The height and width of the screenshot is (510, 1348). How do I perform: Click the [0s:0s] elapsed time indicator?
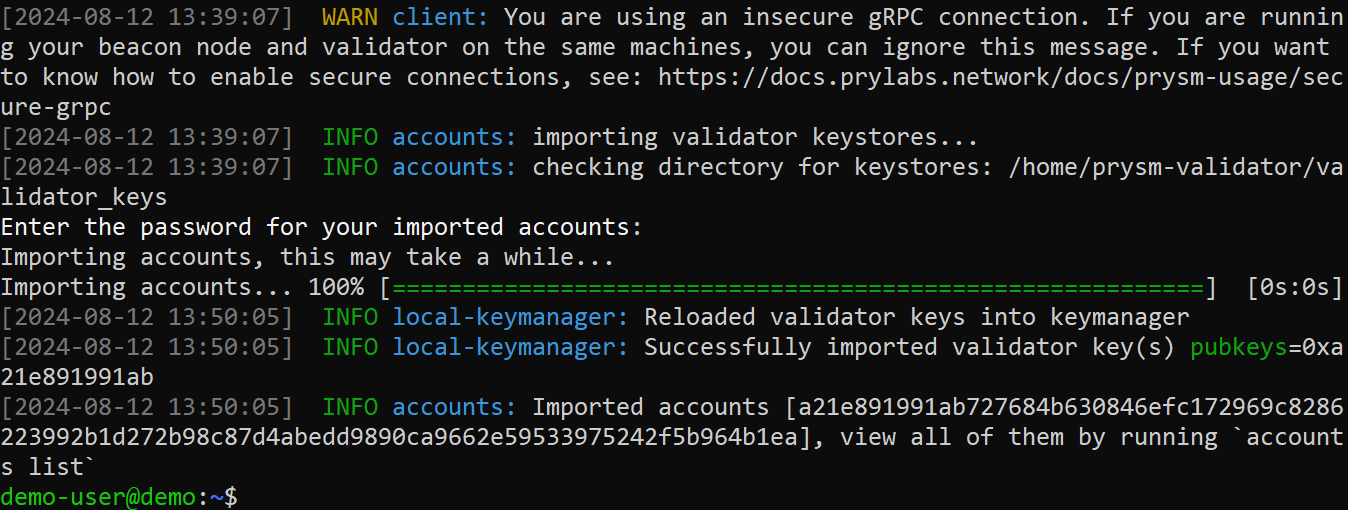pyautogui.click(x=1294, y=287)
